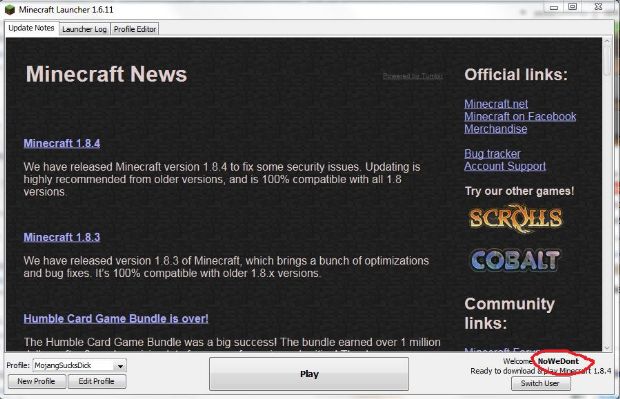Click the Edit Profile button
620x399 pixels.
(97, 381)
